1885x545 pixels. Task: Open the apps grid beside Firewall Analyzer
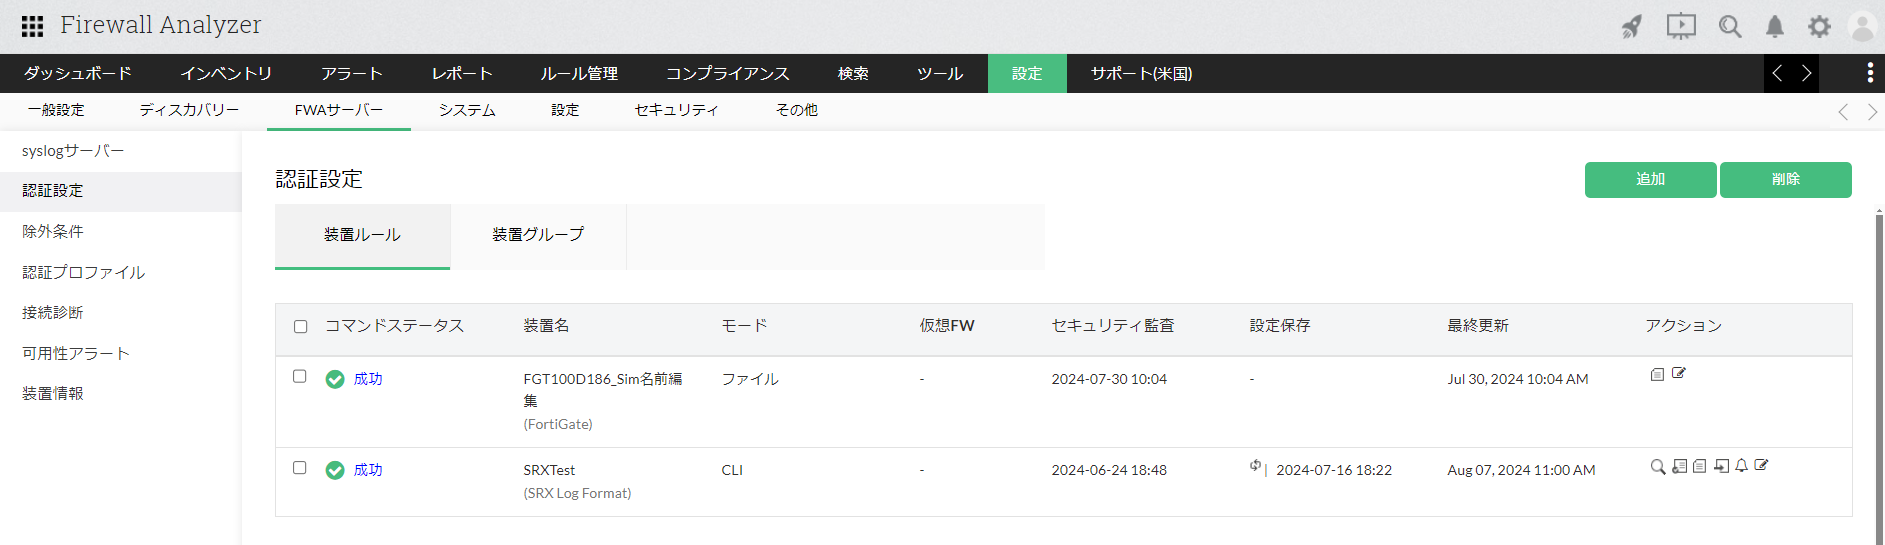pyautogui.click(x=32, y=26)
